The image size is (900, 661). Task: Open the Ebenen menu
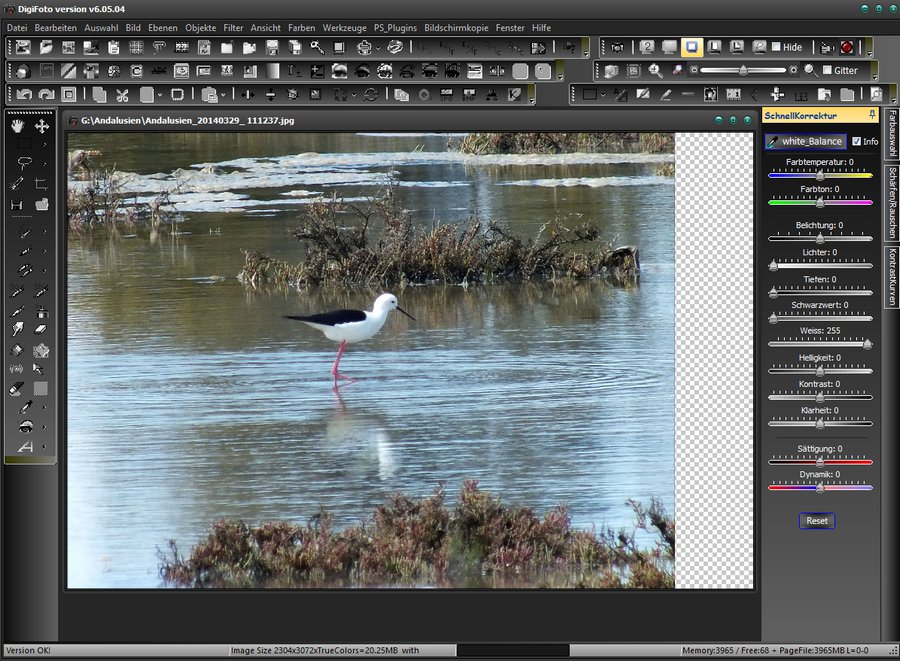(163, 27)
